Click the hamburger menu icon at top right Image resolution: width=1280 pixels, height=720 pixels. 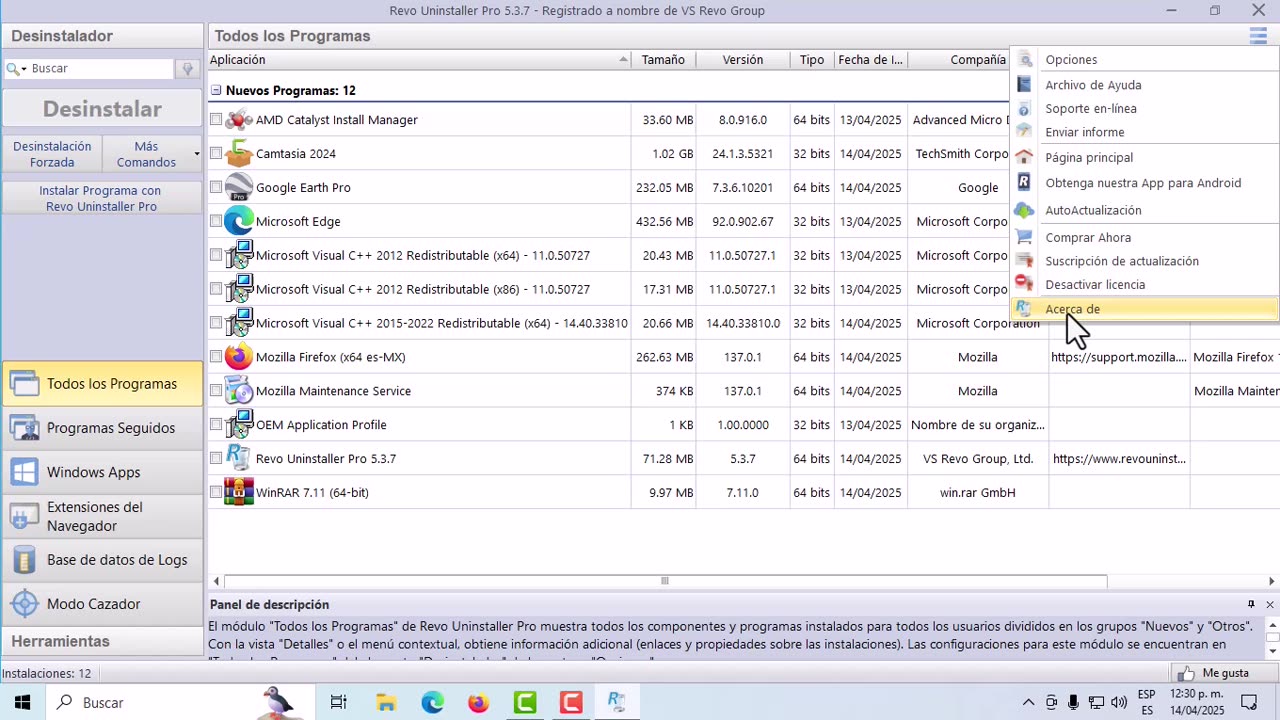[1258, 36]
